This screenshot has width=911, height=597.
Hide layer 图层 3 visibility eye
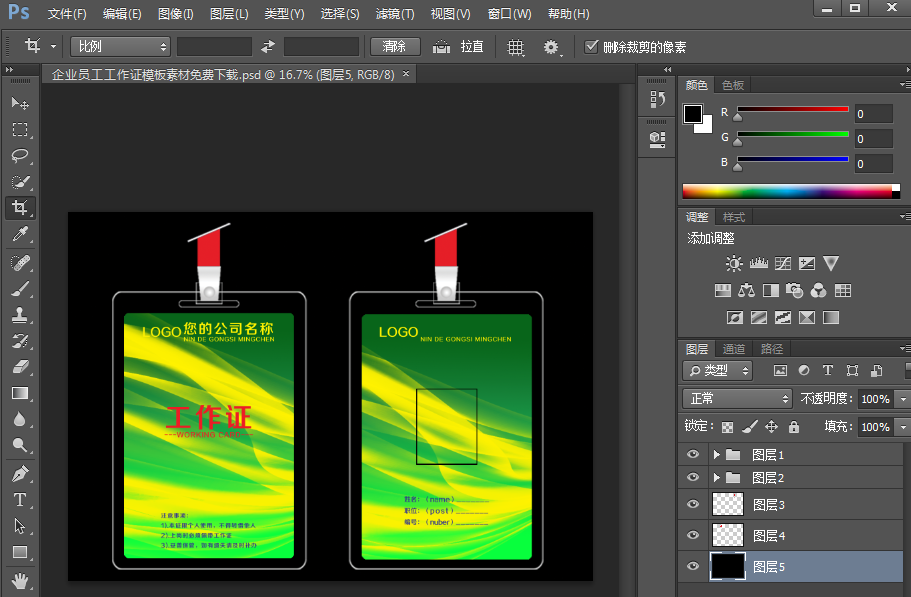pos(692,505)
